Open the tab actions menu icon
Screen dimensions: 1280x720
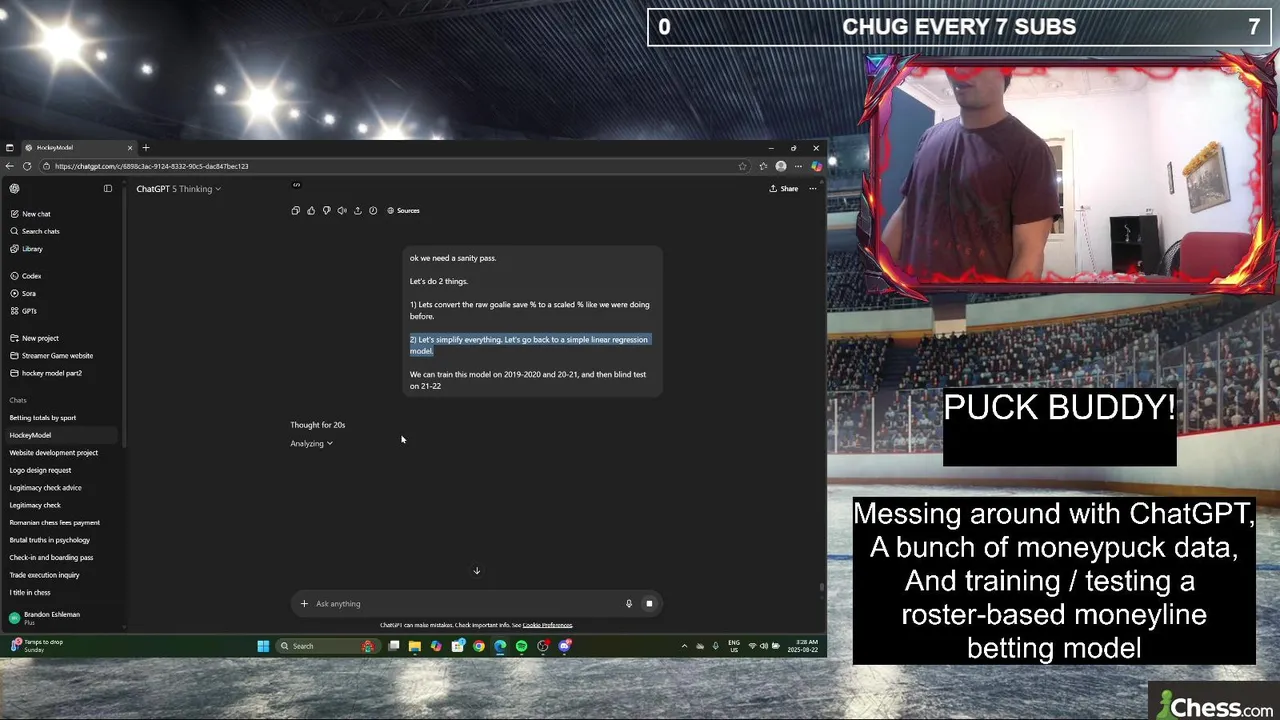coord(10,148)
